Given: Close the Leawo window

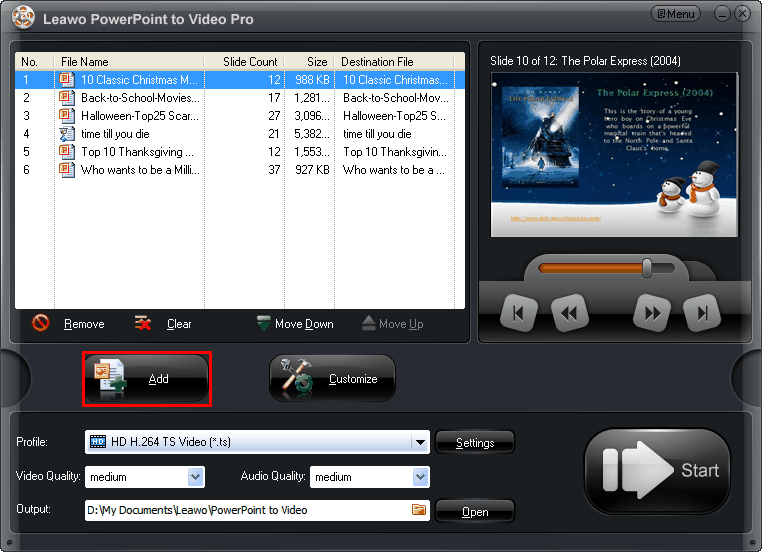Looking at the screenshot, I should coord(743,14).
